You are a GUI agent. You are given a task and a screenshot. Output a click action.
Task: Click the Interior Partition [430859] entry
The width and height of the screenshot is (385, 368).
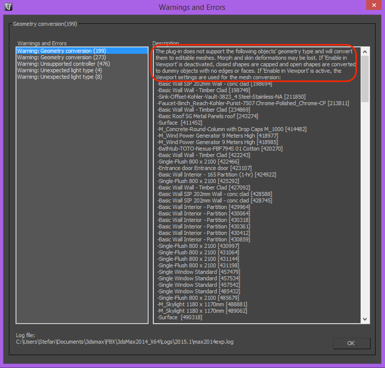coord(204,240)
